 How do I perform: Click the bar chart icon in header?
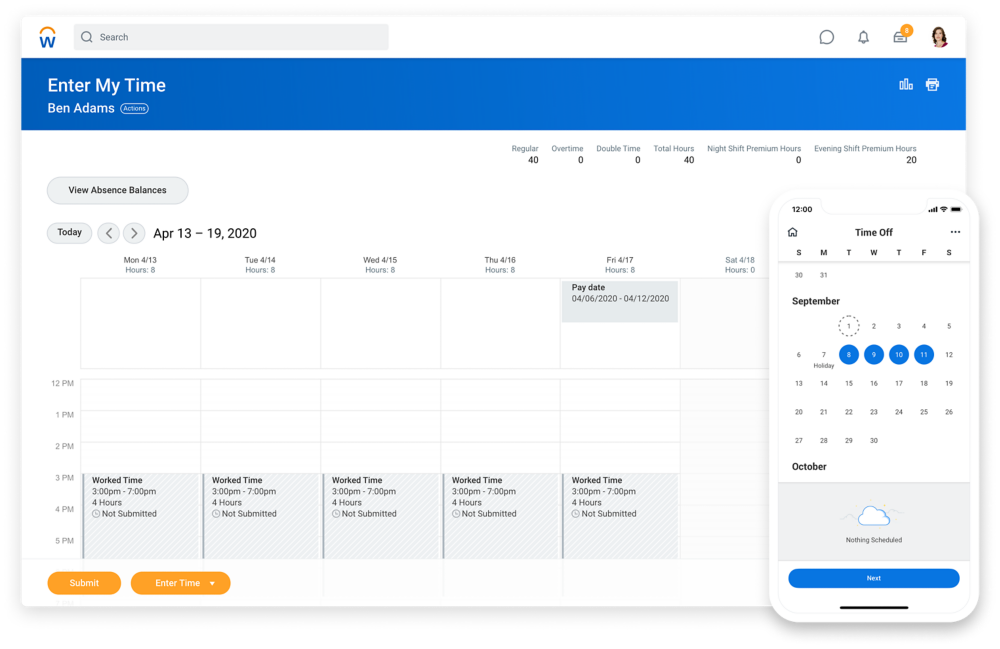[x=906, y=85]
